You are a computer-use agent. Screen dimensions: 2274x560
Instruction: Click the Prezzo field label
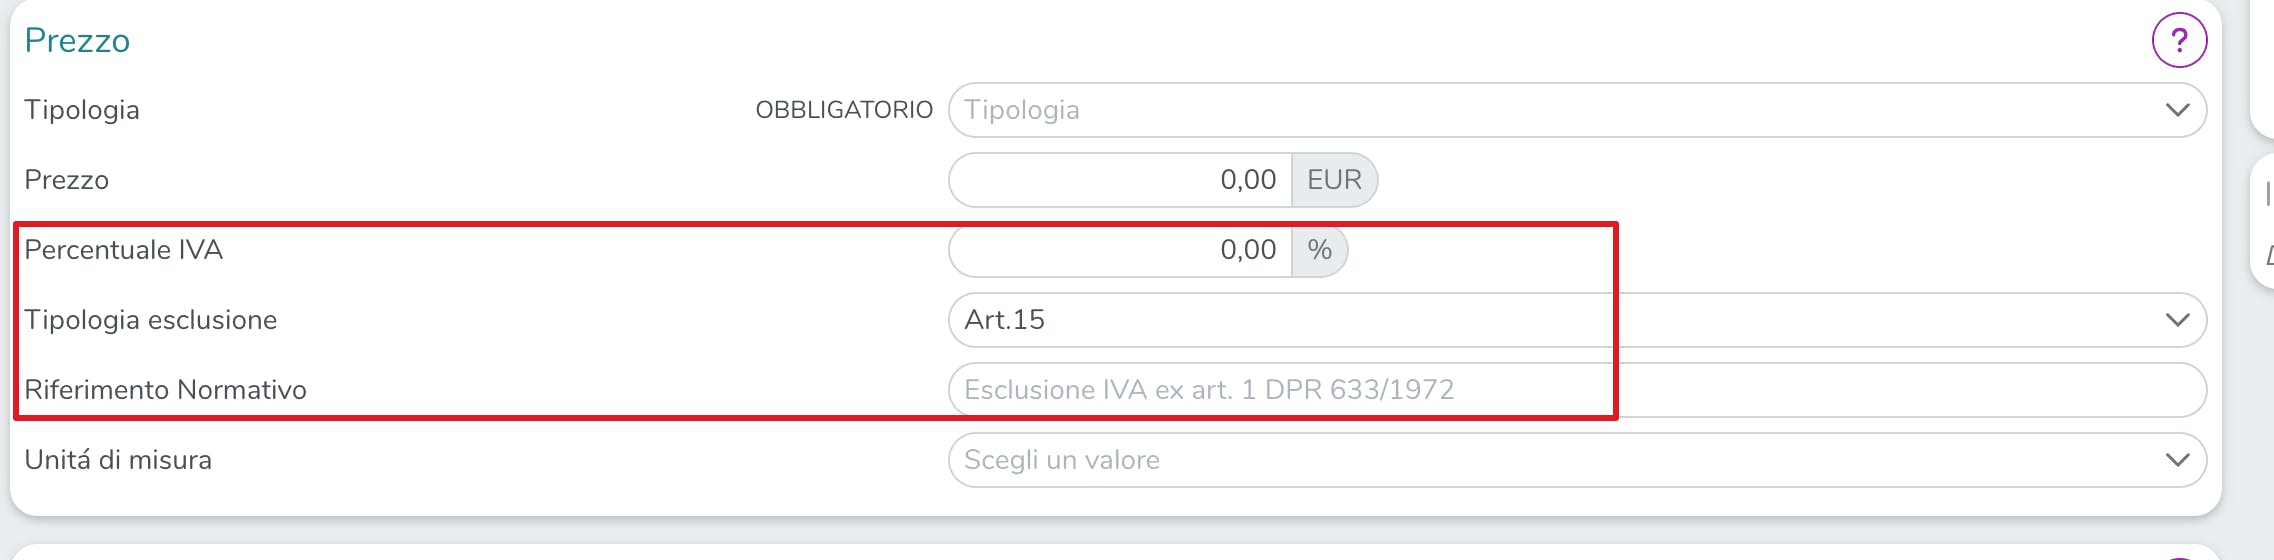click(66, 180)
